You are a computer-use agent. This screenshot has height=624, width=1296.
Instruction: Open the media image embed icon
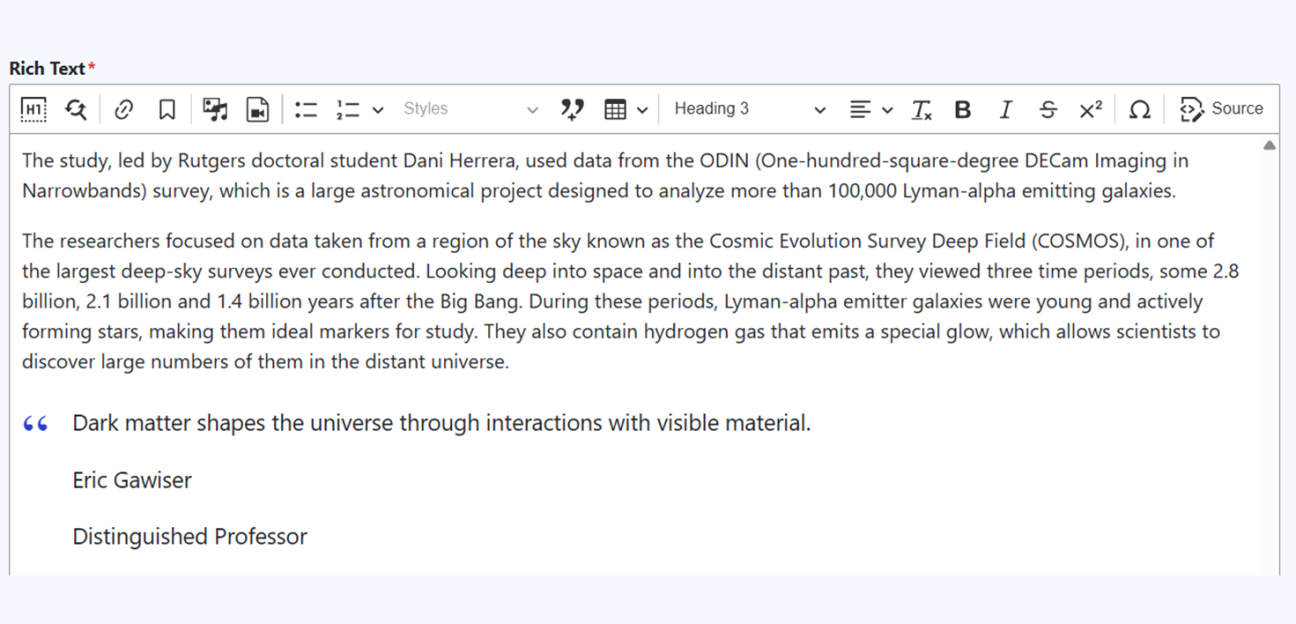pyautogui.click(x=215, y=110)
